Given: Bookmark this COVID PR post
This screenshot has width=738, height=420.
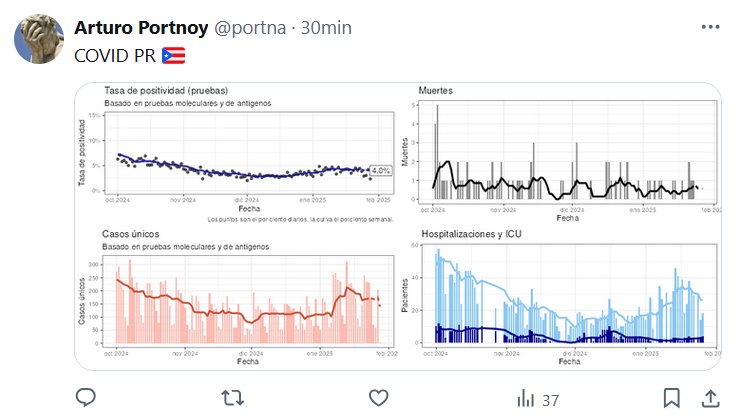Looking at the screenshot, I should coord(673,398).
